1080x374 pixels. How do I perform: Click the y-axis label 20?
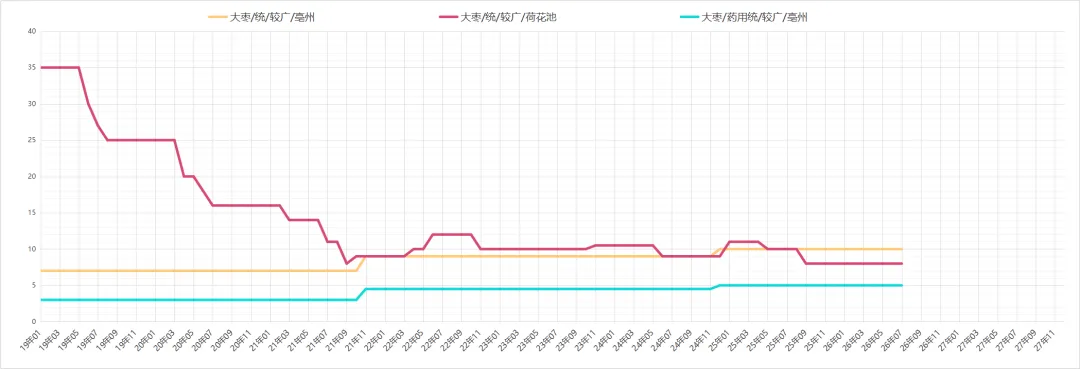(32, 176)
